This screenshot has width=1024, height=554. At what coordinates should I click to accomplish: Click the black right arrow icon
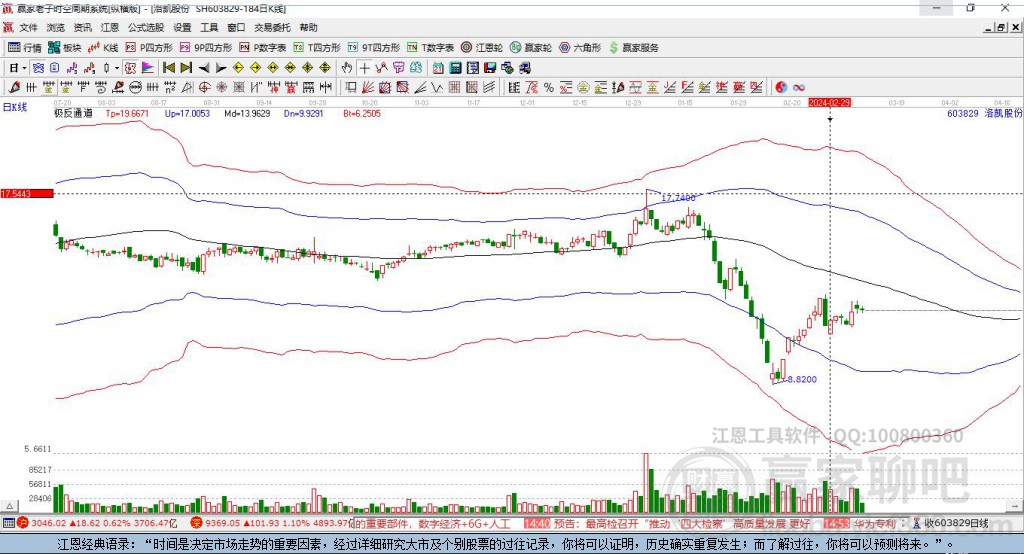221,68
